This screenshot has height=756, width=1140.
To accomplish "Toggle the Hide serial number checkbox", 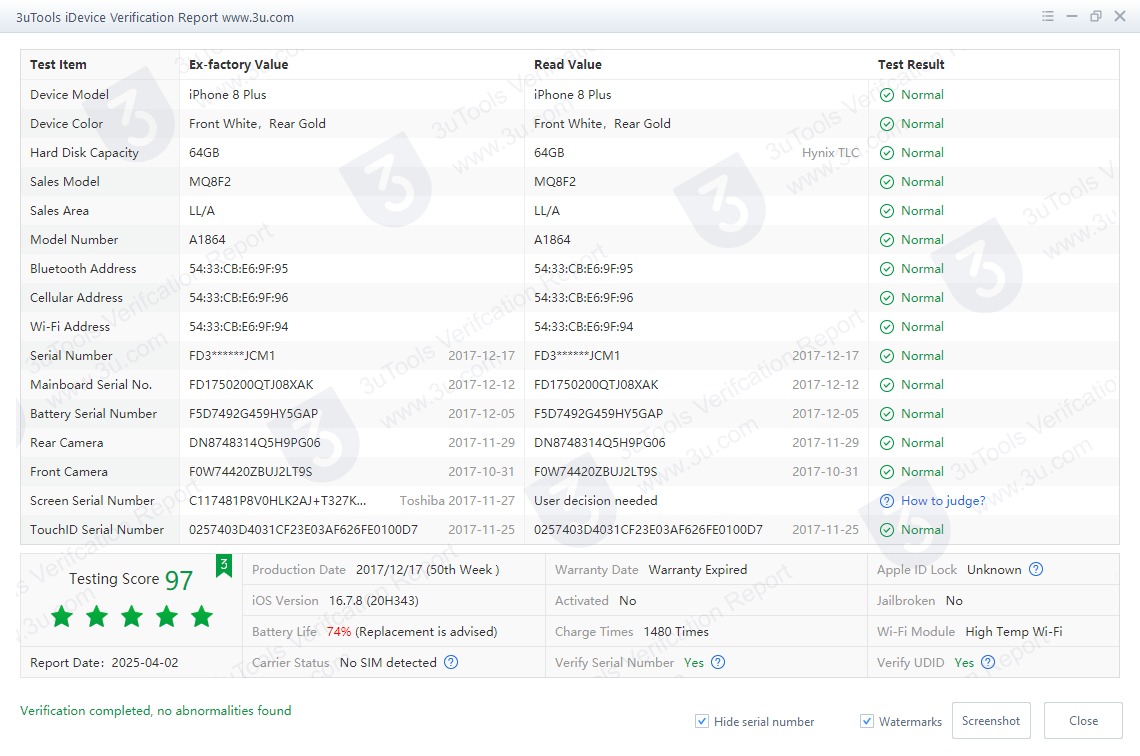I will coord(703,722).
